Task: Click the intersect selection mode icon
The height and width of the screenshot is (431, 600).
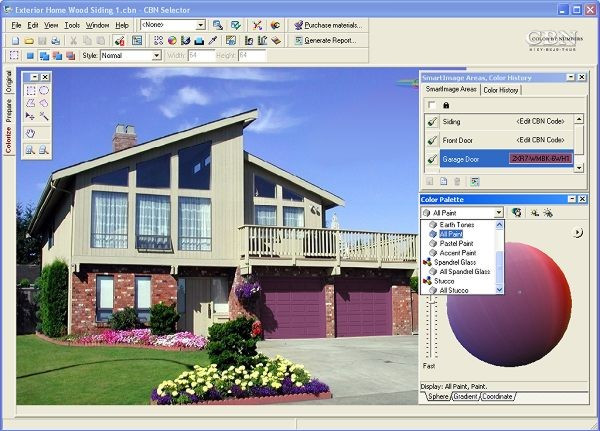Action: tap(70, 56)
